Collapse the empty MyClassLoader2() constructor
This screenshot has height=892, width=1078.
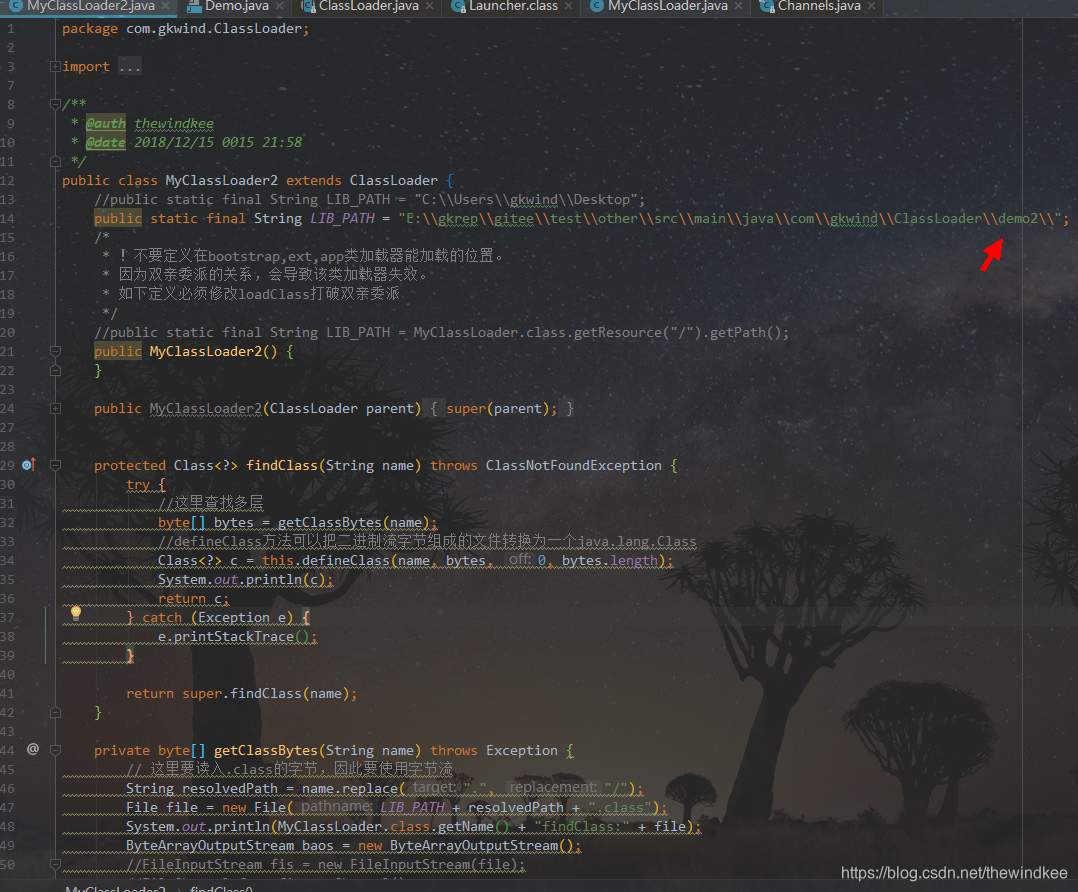55,351
